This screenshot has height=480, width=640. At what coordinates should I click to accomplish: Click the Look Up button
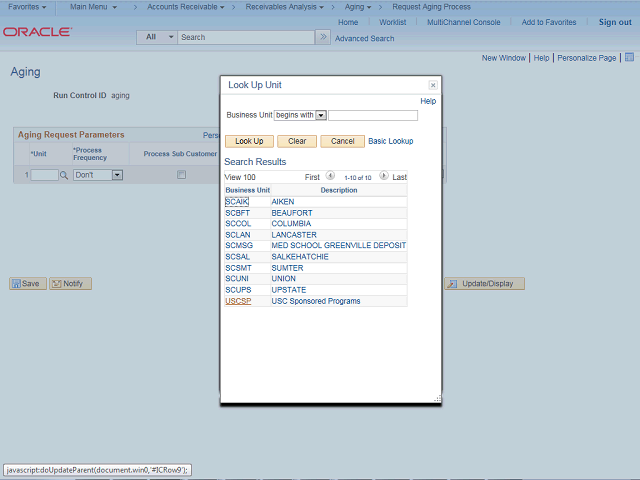[x=249, y=141]
